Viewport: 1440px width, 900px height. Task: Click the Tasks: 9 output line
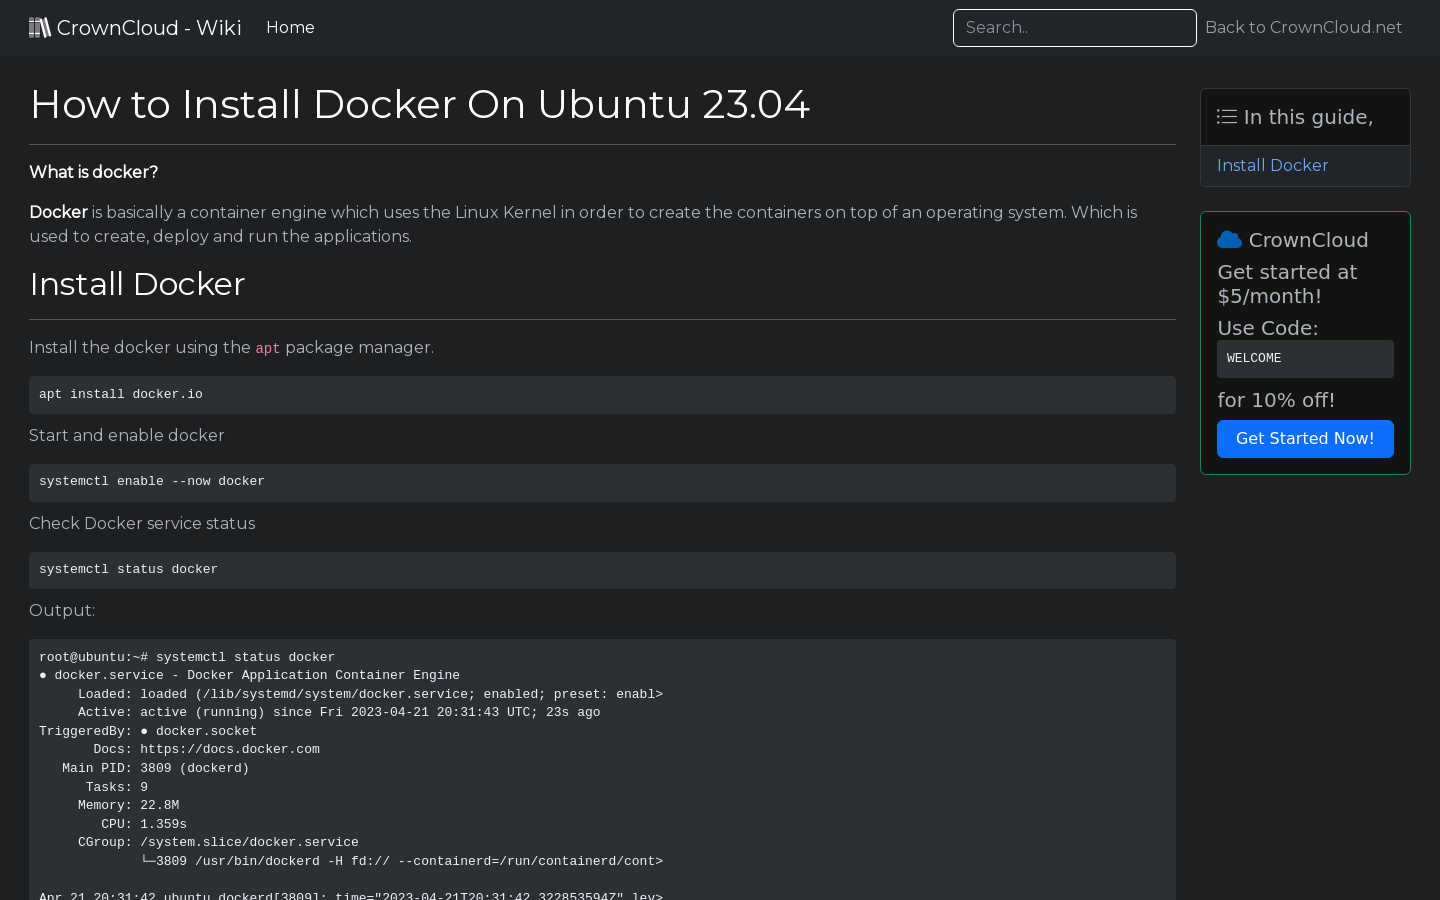[117, 787]
